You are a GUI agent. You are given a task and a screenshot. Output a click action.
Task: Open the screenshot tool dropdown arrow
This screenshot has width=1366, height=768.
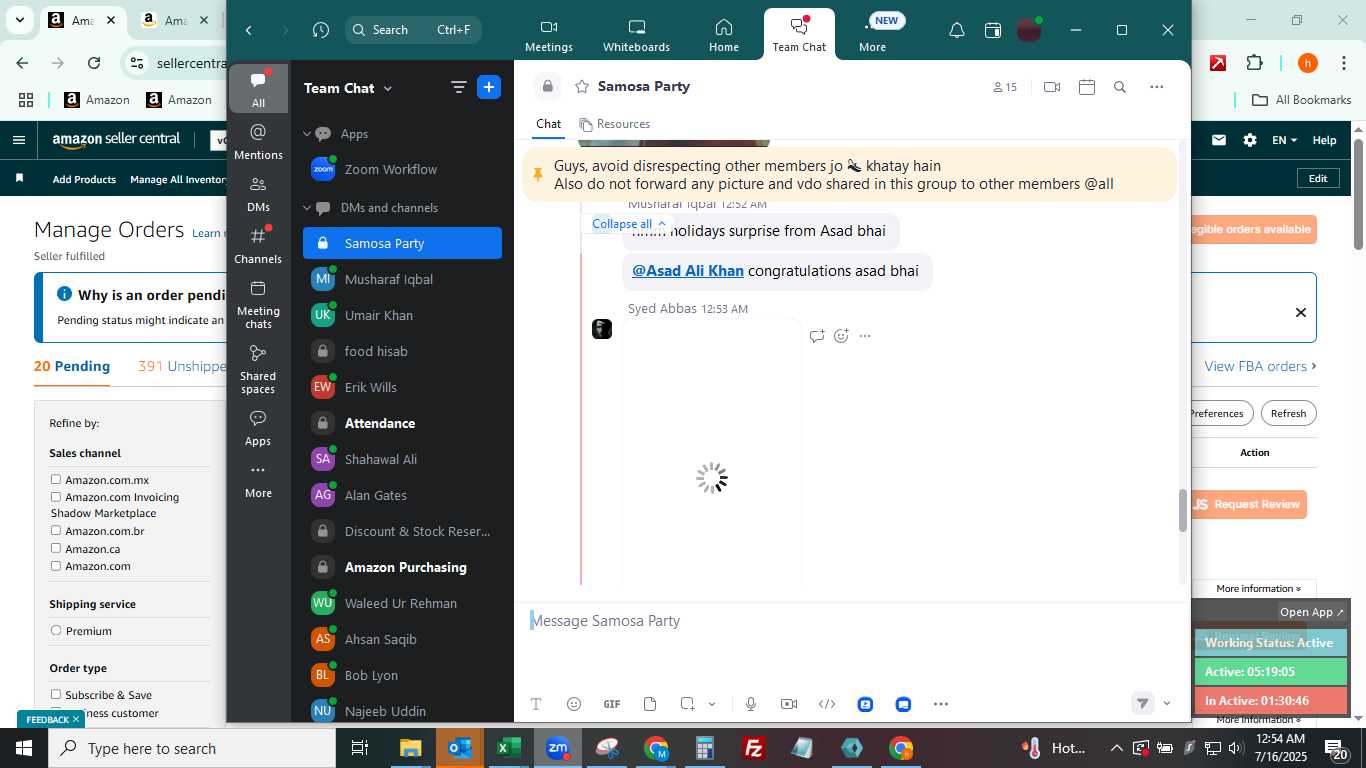point(712,704)
